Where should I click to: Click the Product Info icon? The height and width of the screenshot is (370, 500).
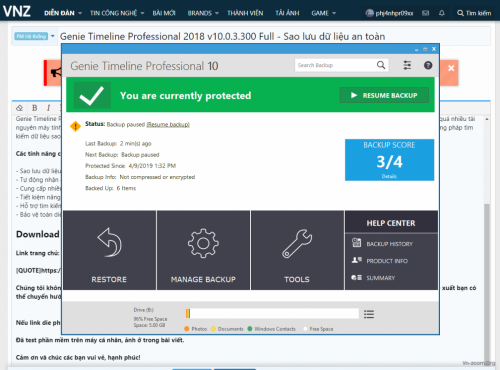tap(356, 260)
